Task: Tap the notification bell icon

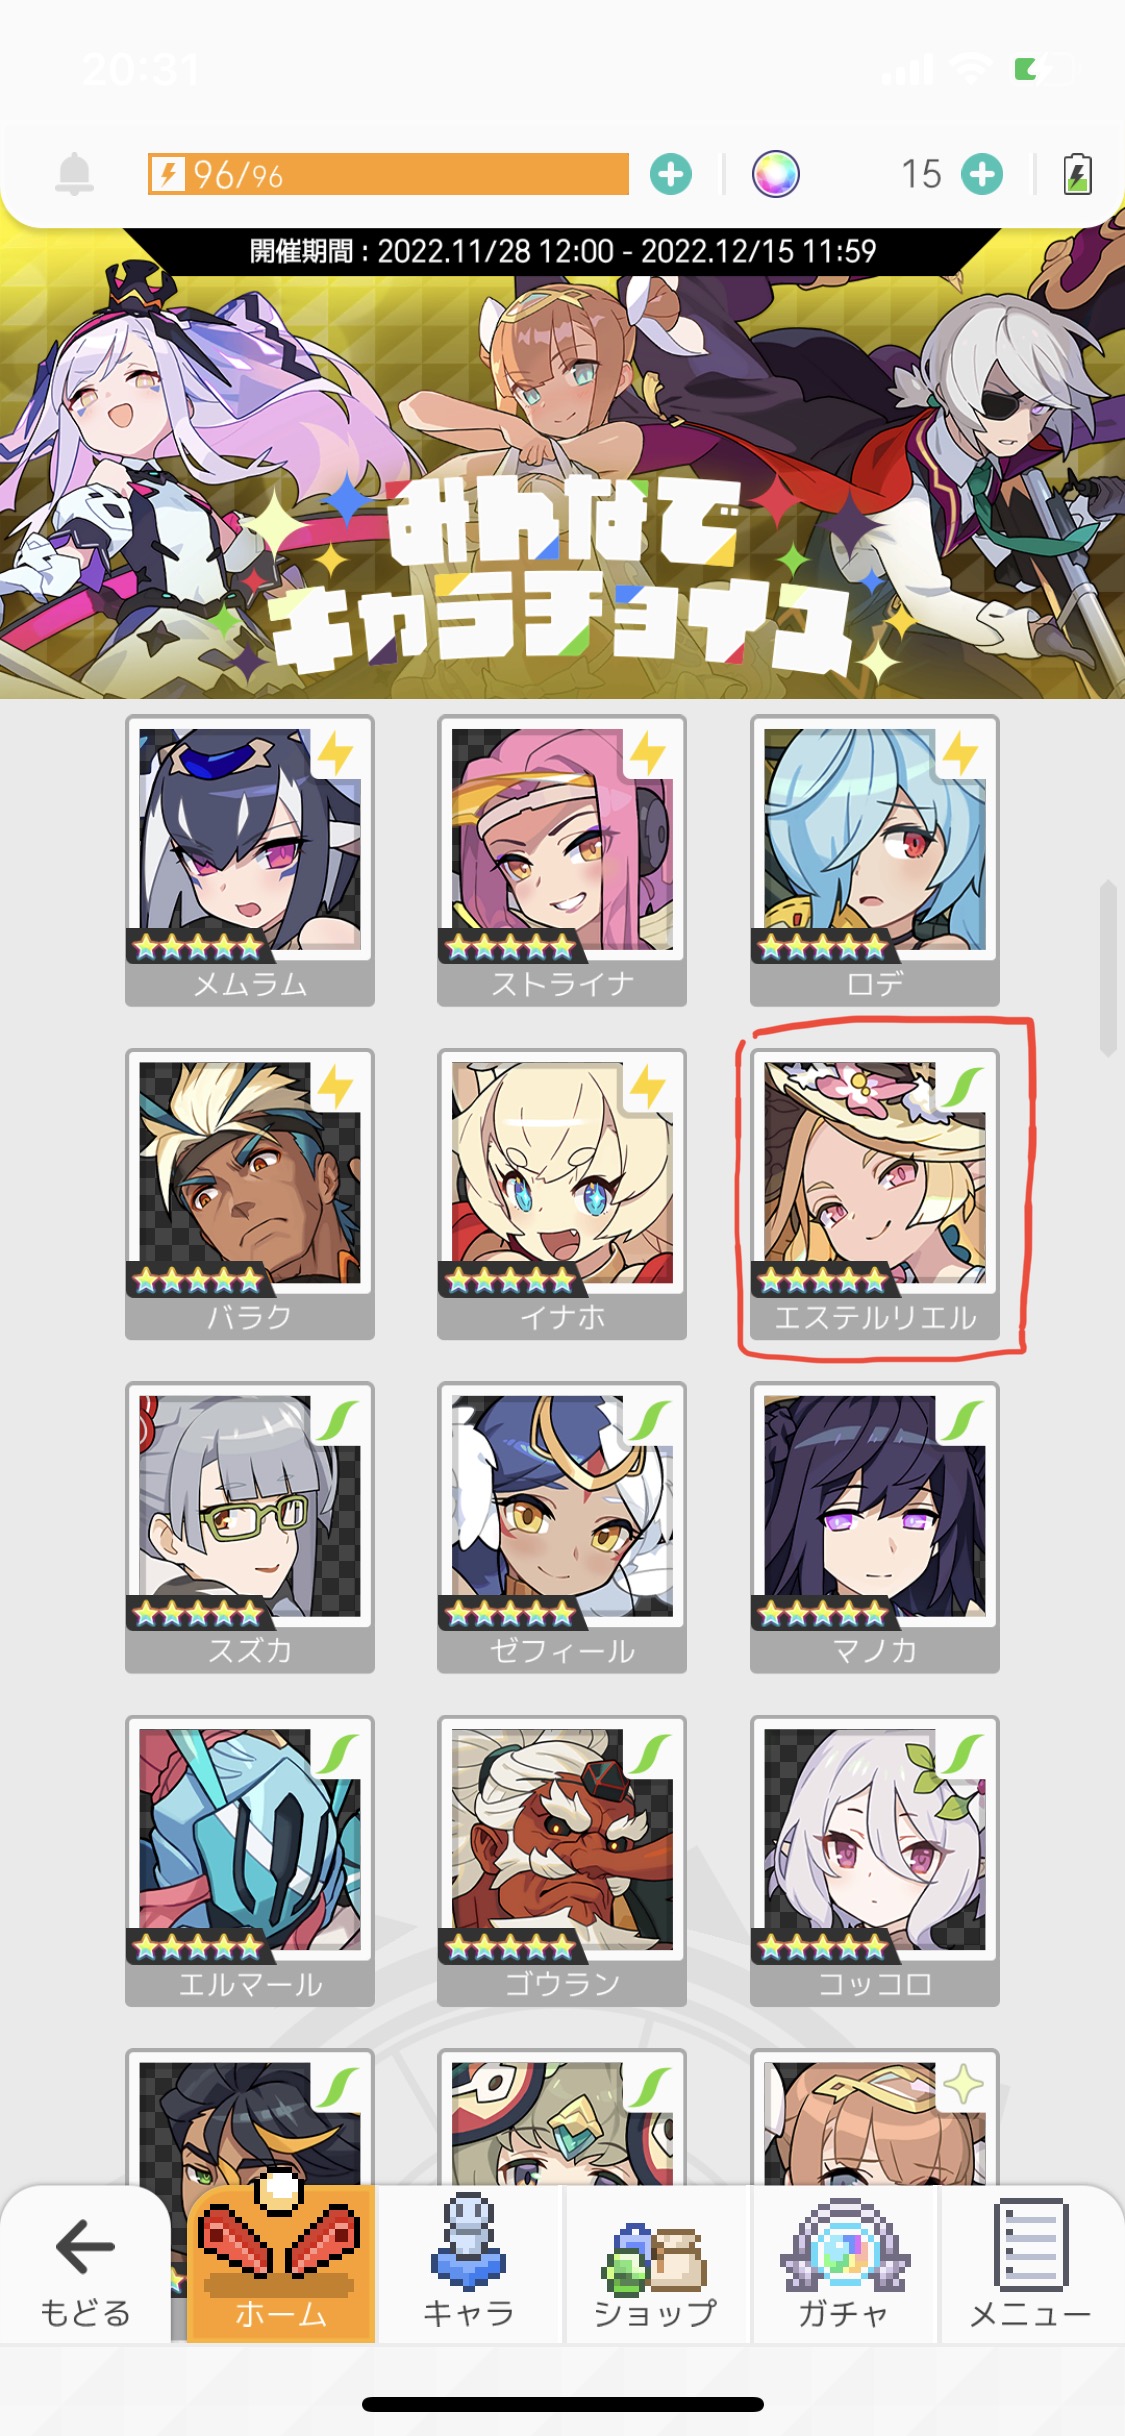Action: click(74, 174)
